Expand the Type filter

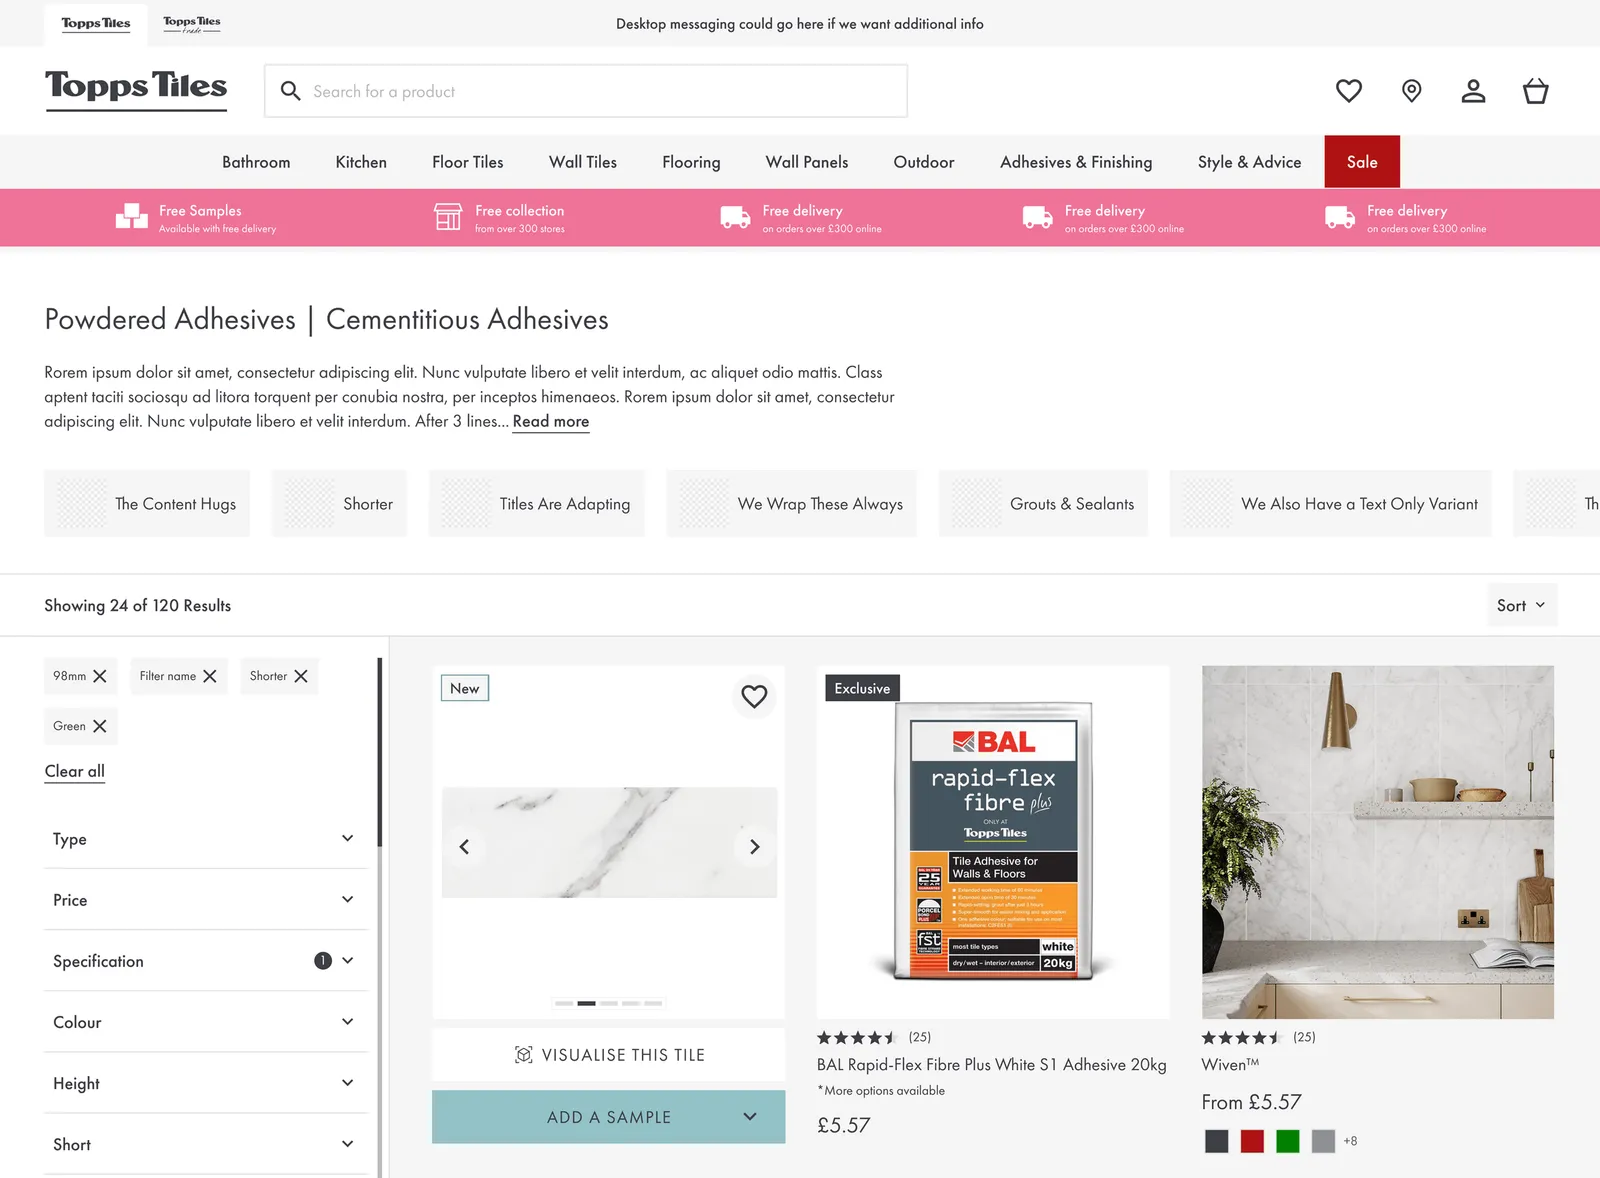(206, 839)
